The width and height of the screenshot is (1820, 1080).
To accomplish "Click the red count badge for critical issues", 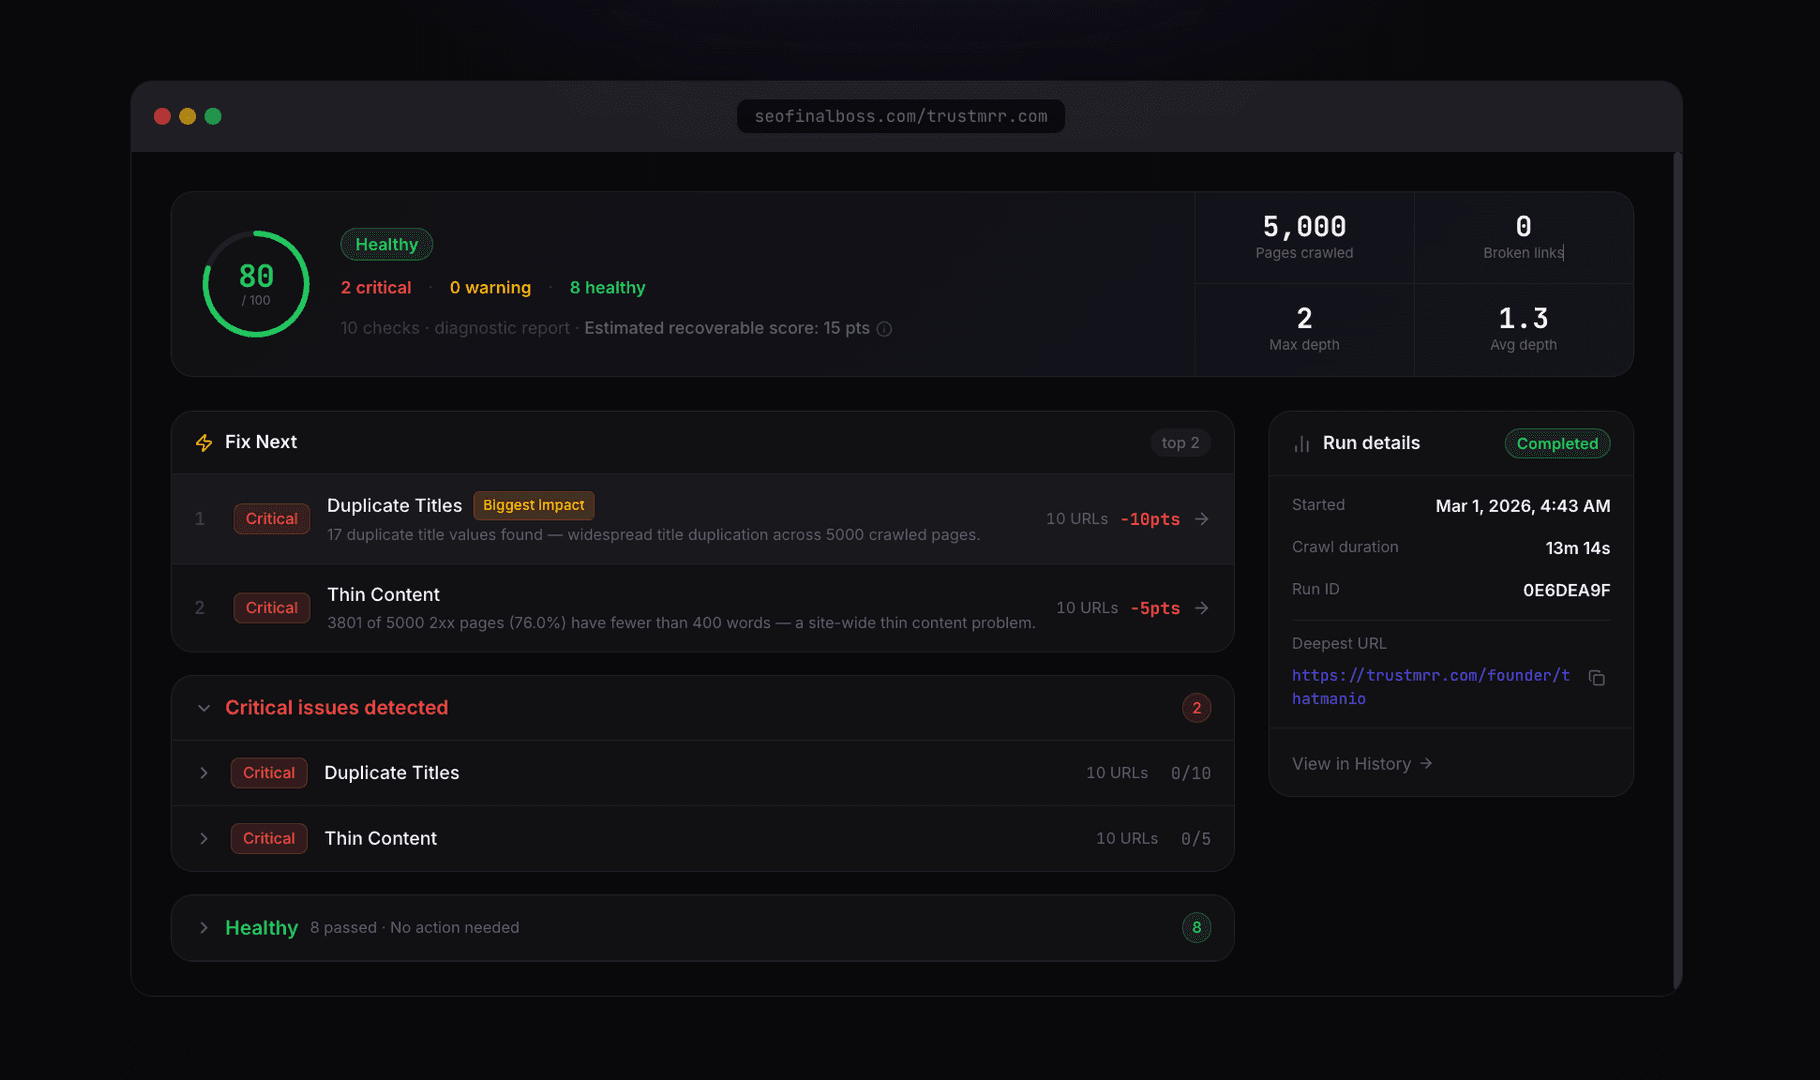I will pyautogui.click(x=1196, y=708).
